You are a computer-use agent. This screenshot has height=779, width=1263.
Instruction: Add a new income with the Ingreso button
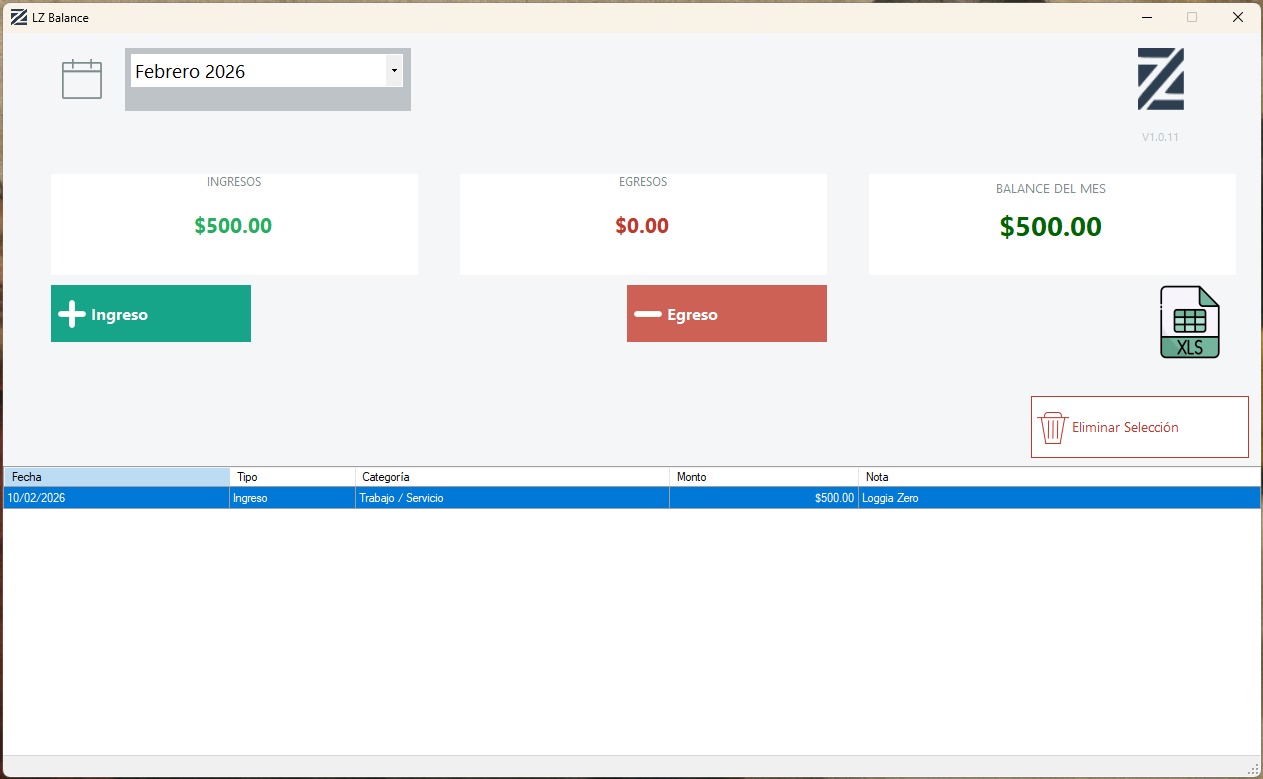coord(151,314)
